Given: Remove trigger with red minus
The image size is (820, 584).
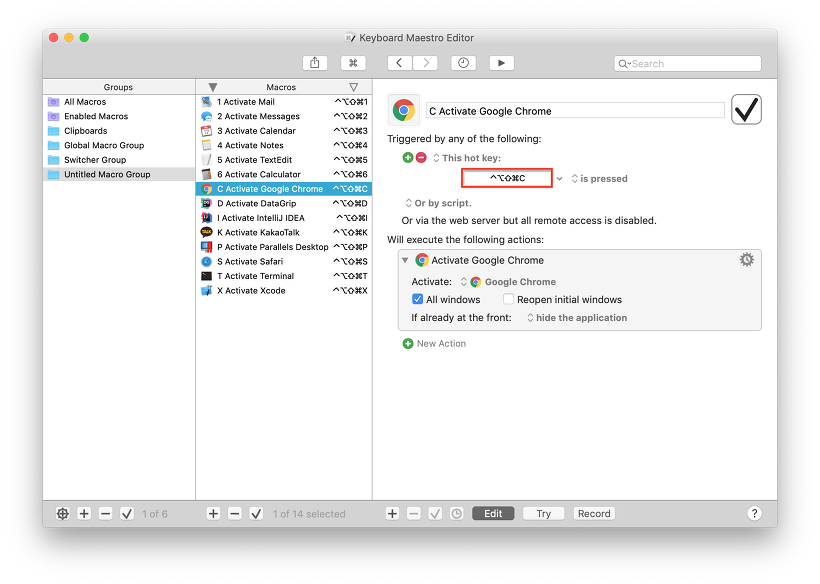Looking at the screenshot, I should pyautogui.click(x=421, y=157).
